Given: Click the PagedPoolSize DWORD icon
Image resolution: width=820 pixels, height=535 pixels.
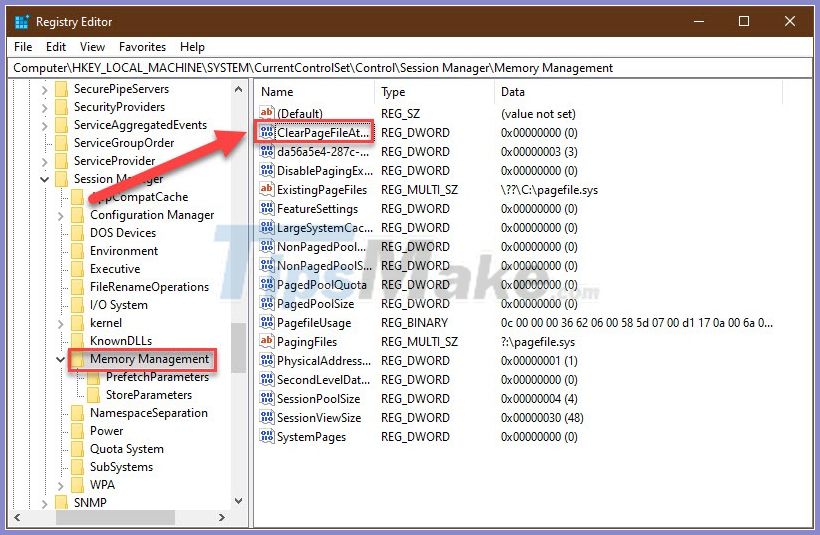Looking at the screenshot, I should (x=267, y=303).
